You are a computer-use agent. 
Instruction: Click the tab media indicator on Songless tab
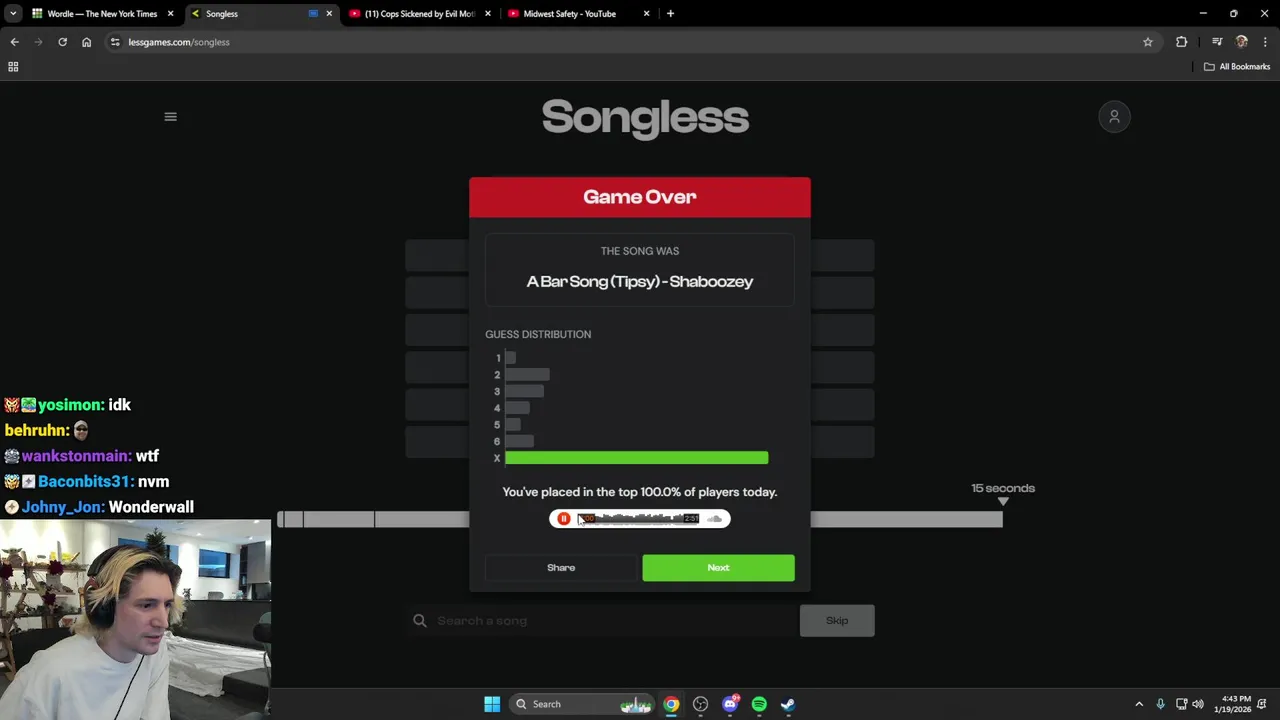(313, 14)
